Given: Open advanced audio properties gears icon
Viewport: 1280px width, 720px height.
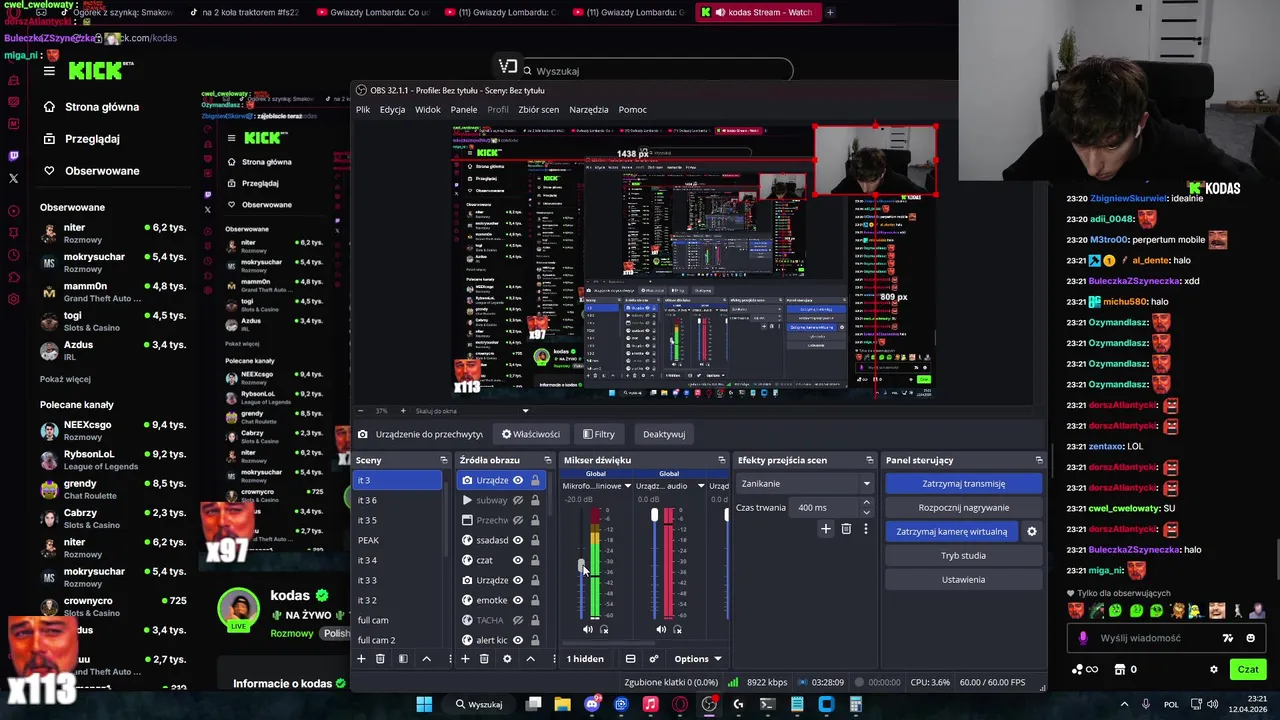Looking at the screenshot, I should 654,659.
